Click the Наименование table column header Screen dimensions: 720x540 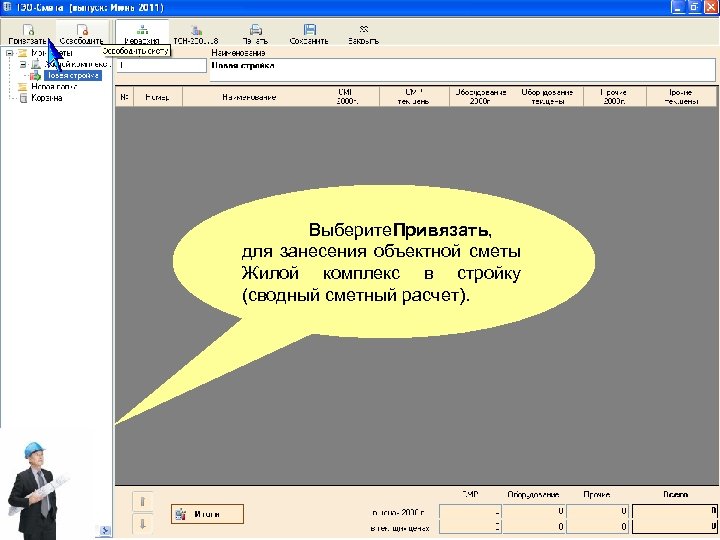click(249, 97)
